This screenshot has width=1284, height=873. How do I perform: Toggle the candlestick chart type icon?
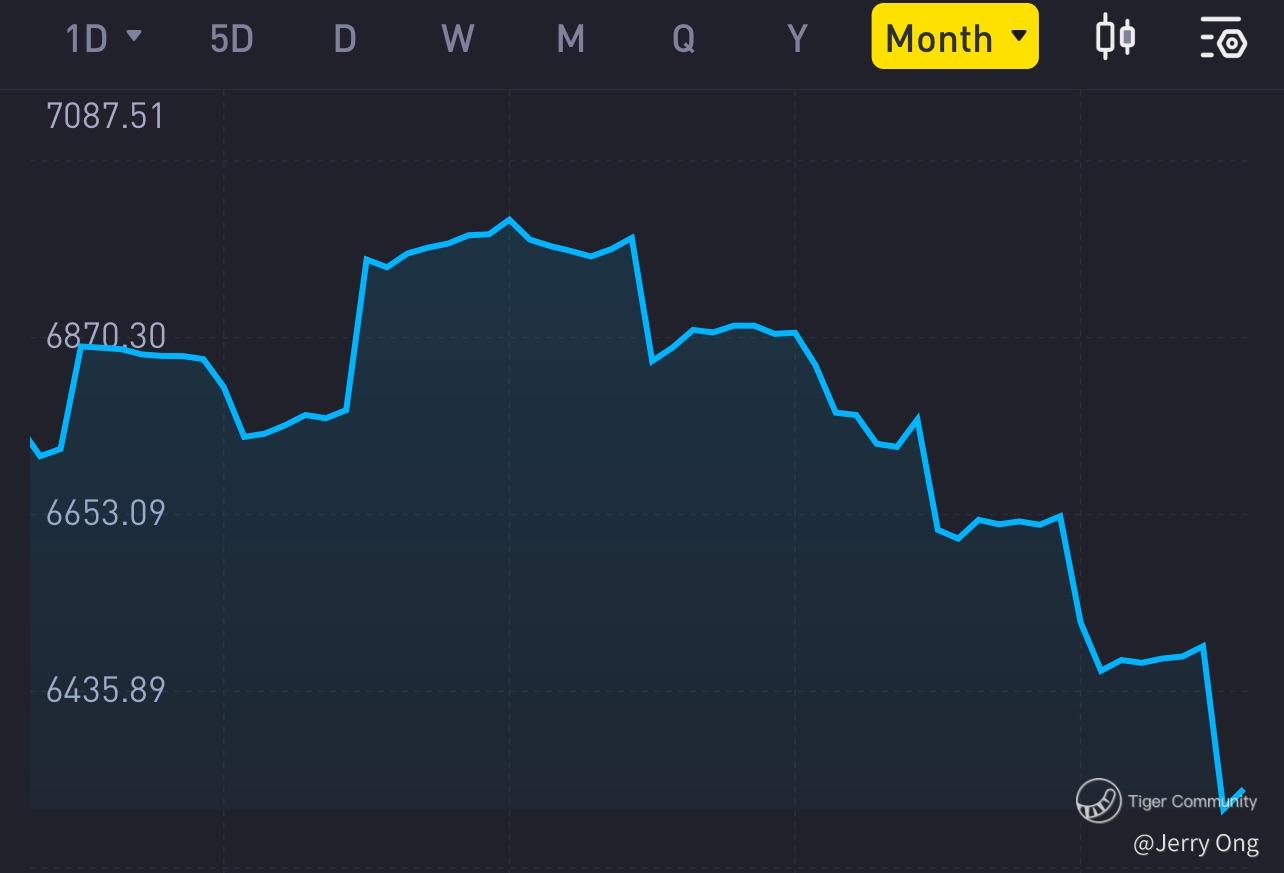click(x=1115, y=36)
